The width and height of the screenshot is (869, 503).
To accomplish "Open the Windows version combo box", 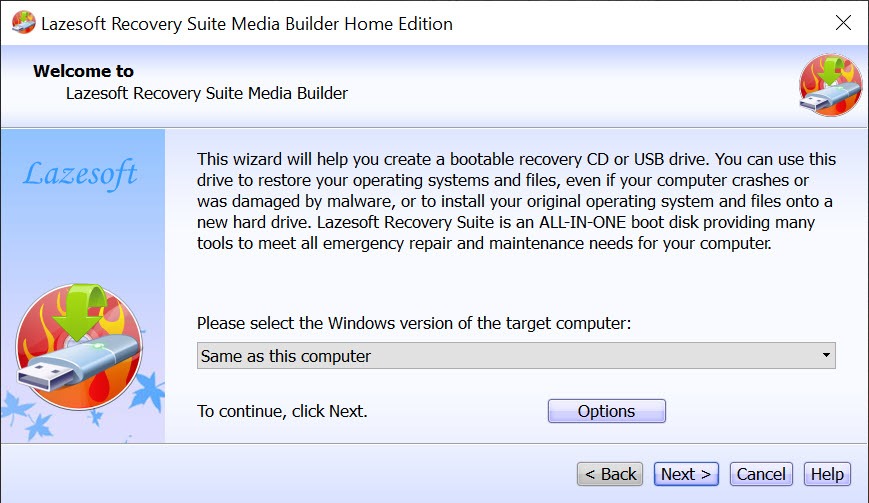I will click(x=516, y=356).
